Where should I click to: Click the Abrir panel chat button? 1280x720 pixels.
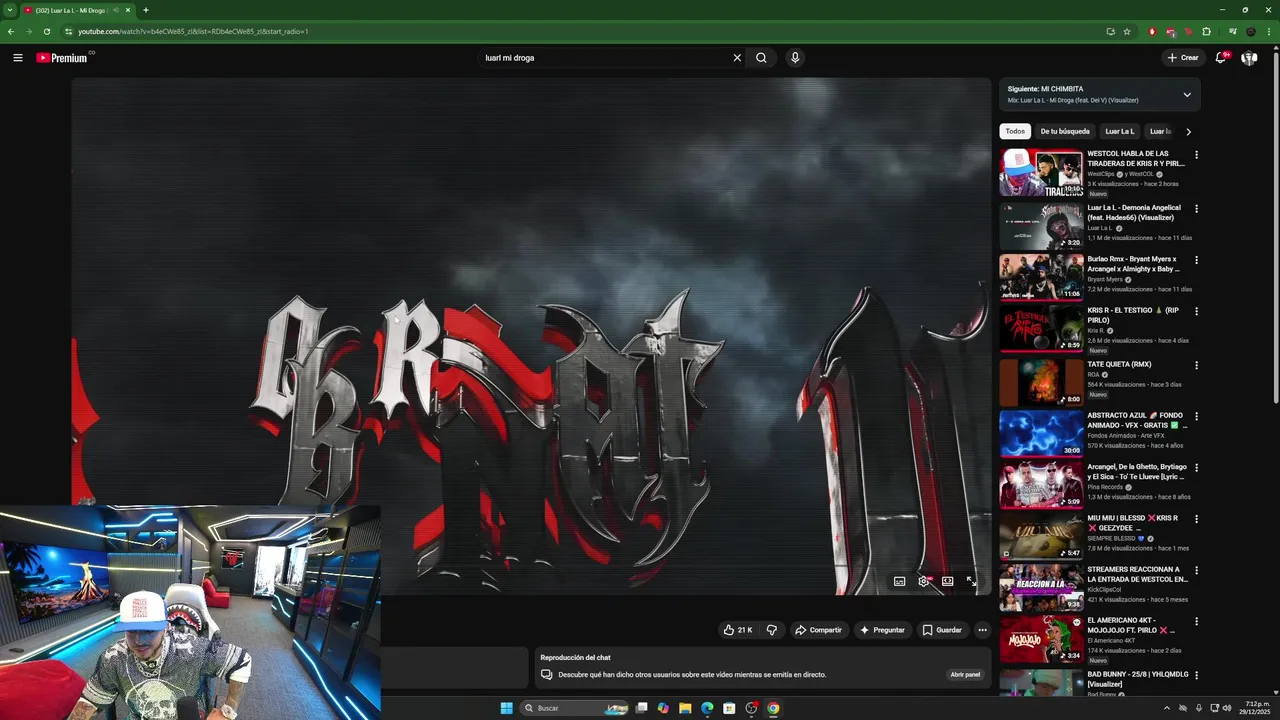coord(965,675)
